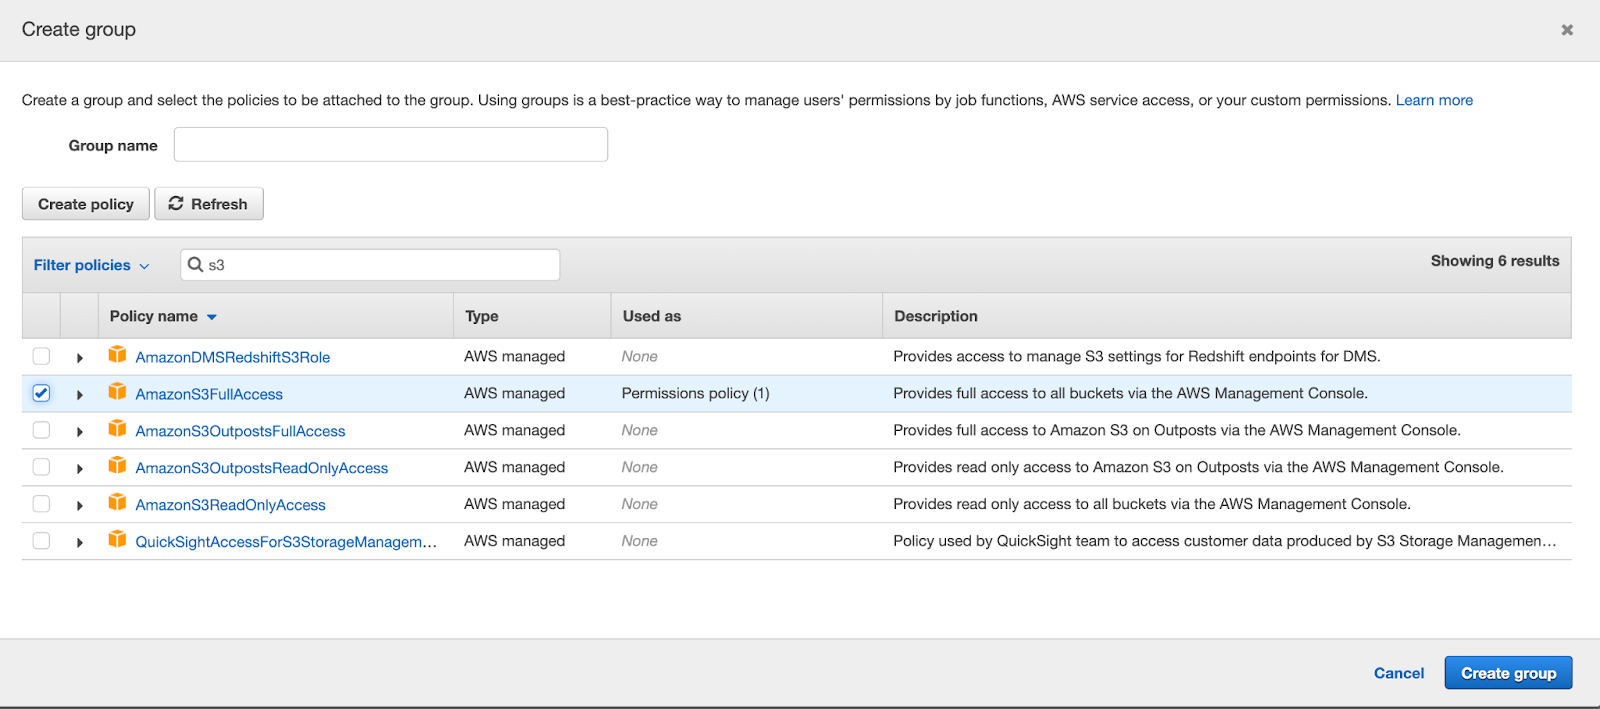The image size is (1600, 709).
Task: Click the AmazonS3FullAccess policy box icon
Action: pyautogui.click(x=117, y=391)
